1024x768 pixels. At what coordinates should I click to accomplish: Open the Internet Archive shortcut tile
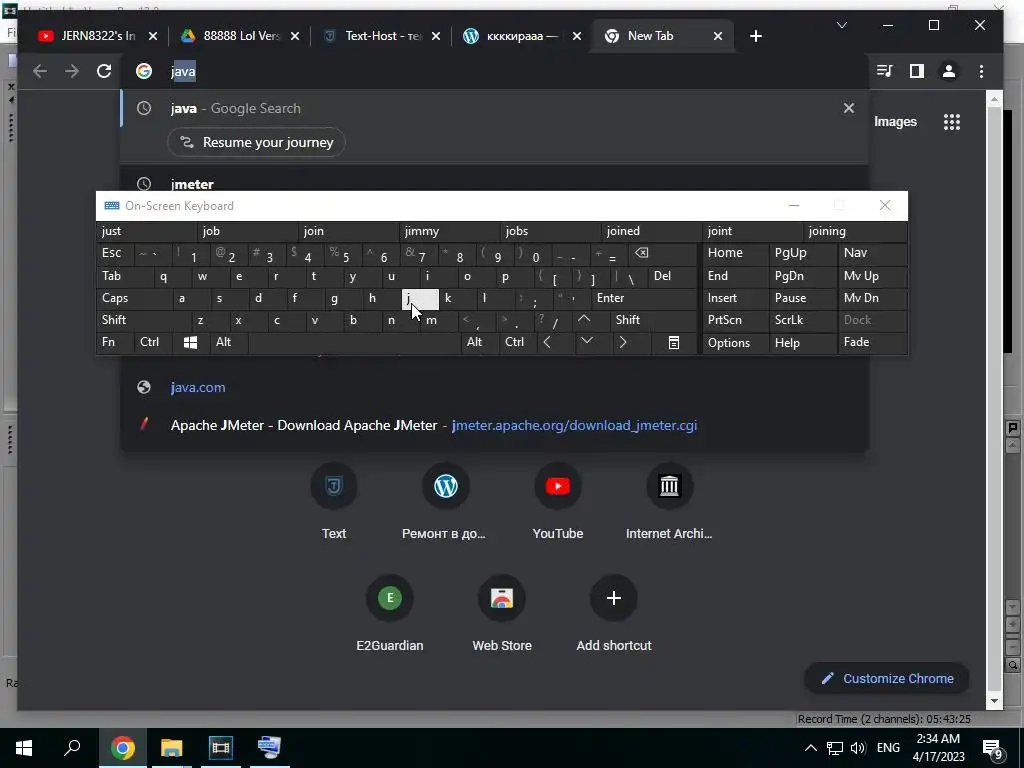tap(669, 502)
